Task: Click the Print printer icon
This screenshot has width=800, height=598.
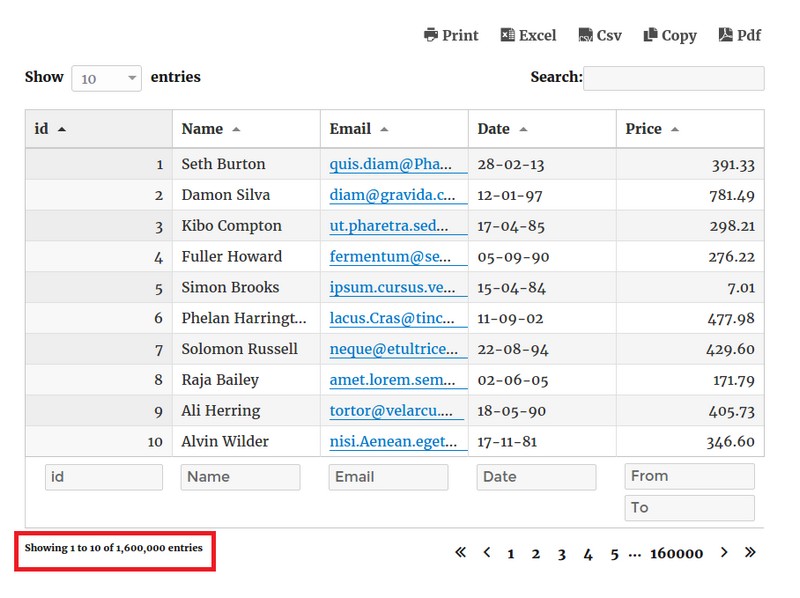Action: tap(431, 35)
